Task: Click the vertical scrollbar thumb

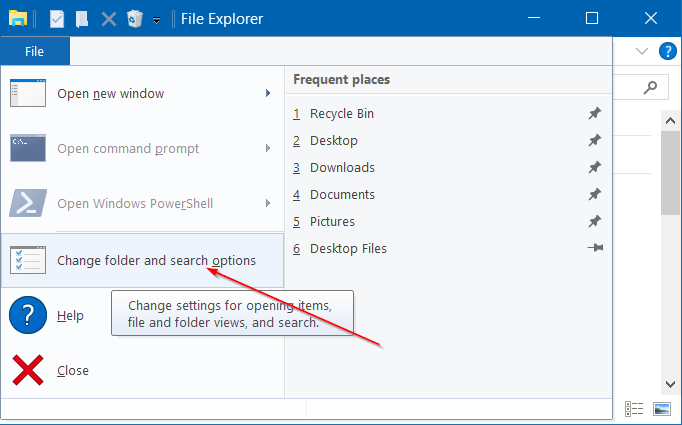Action: point(670,173)
